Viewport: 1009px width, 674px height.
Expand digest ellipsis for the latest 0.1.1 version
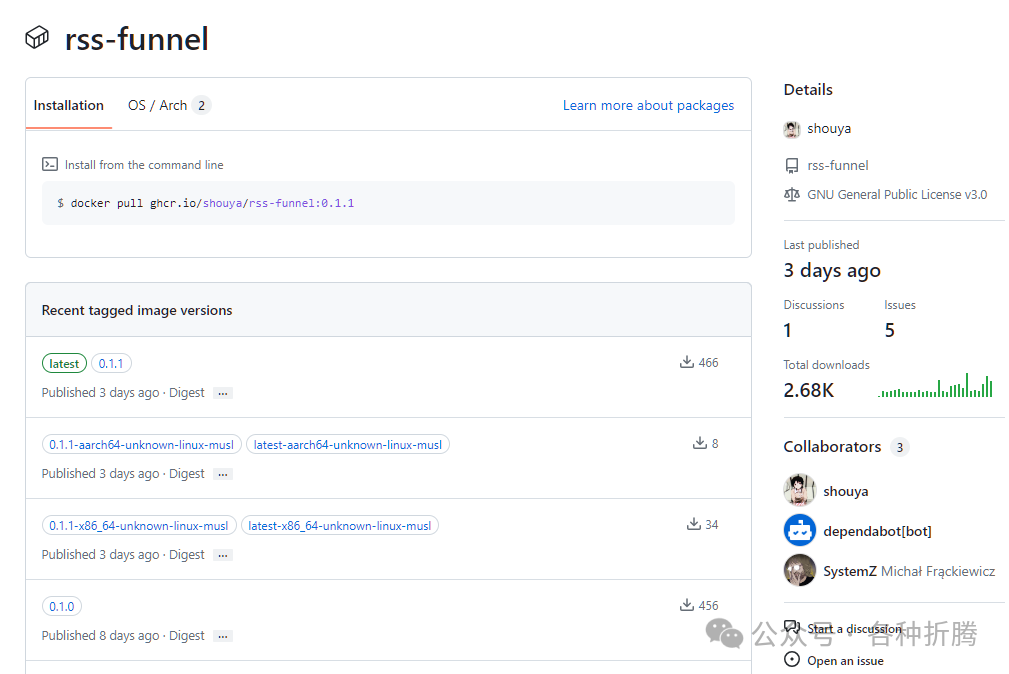pos(223,393)
